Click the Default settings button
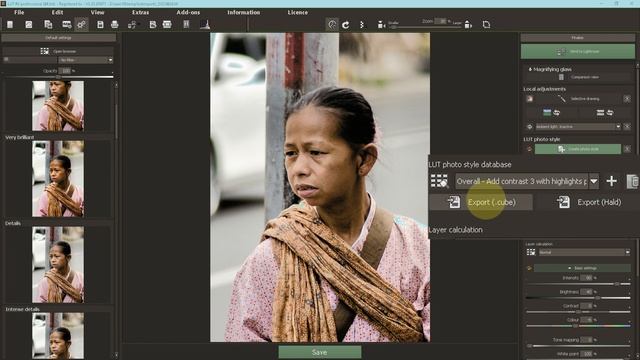 58,38
